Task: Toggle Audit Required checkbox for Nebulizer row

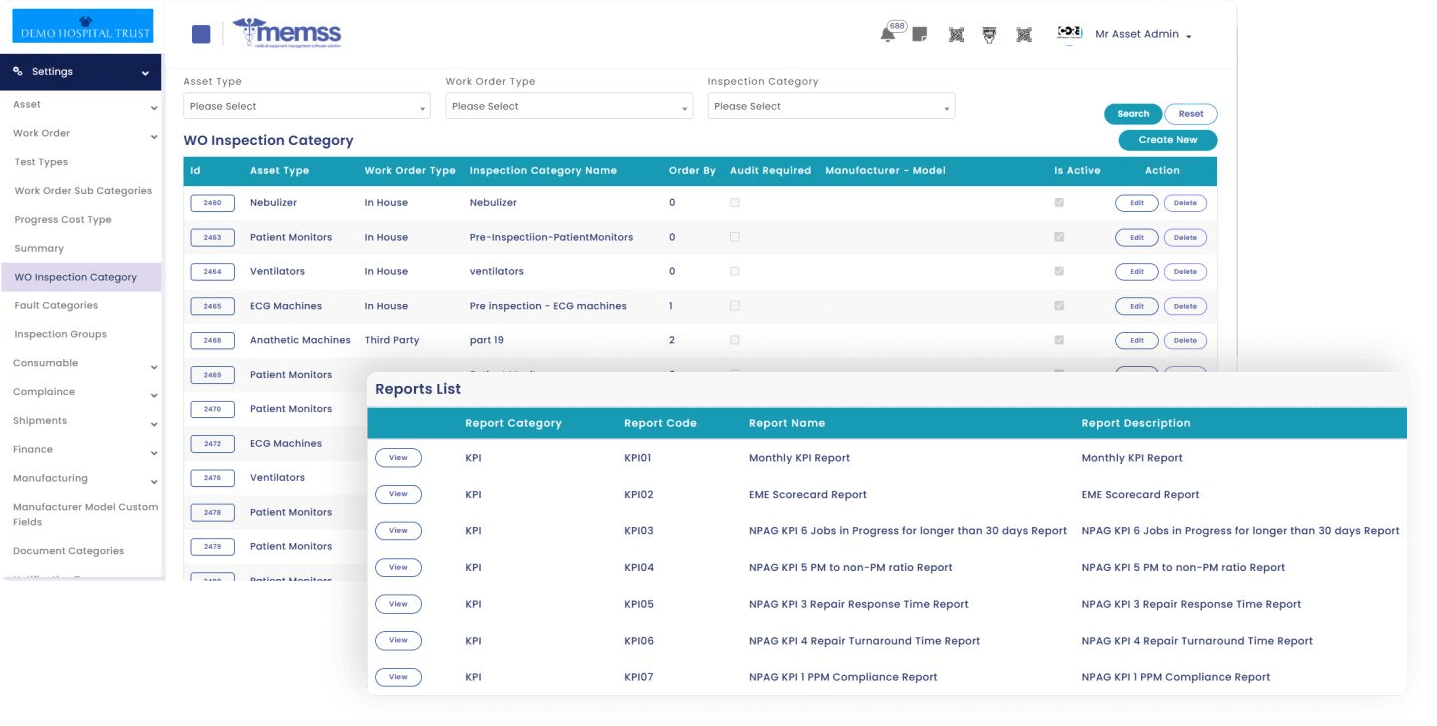Action: tap(735, 203)
